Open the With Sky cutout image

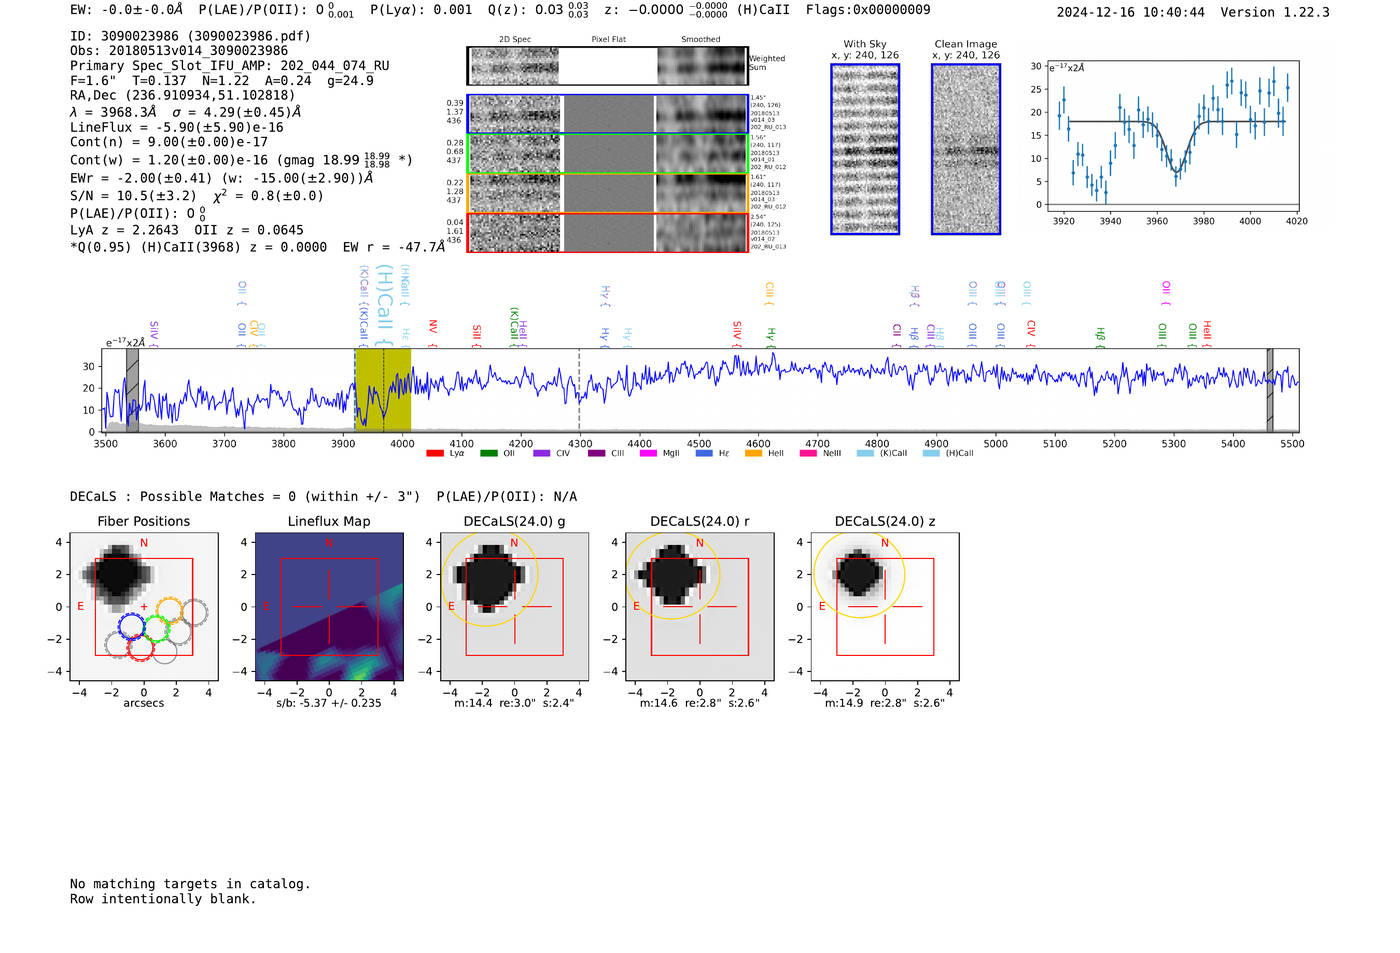point(865,149)
